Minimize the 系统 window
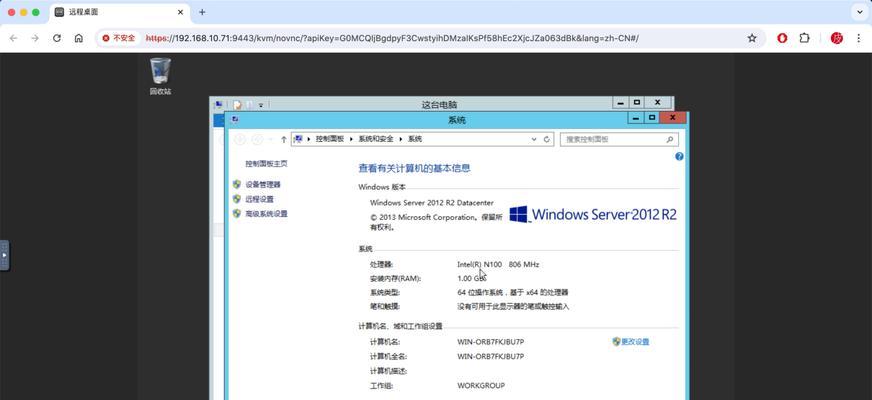 coord(636,118)
